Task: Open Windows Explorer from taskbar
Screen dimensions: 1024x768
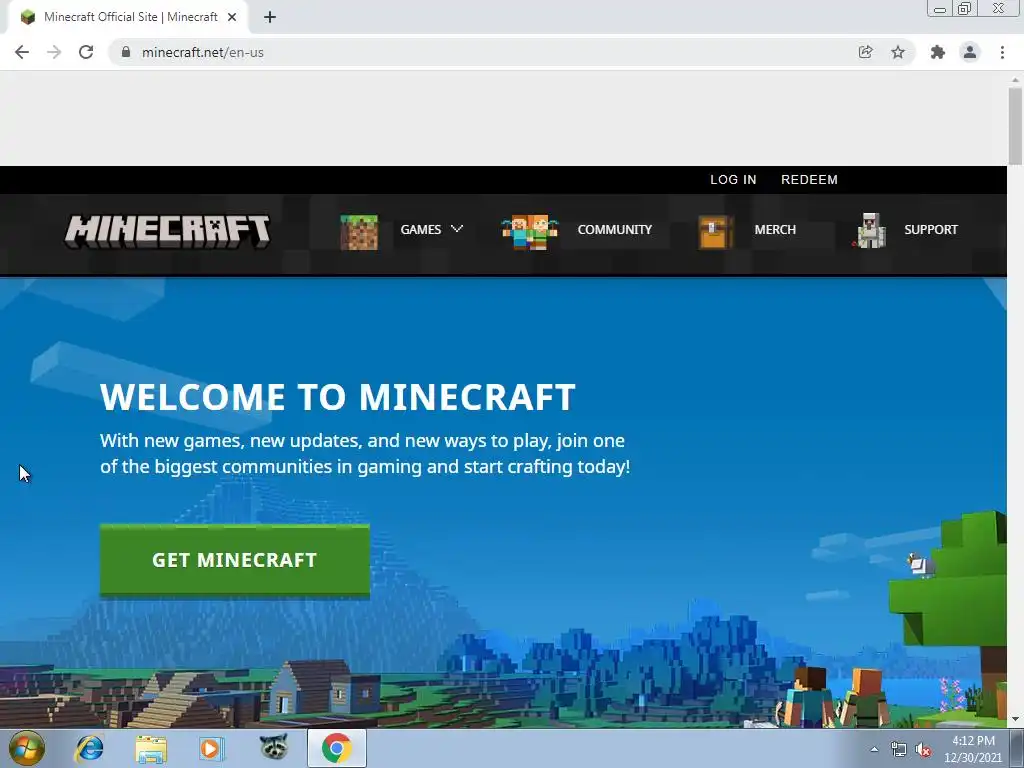Action: coord(151,748)
